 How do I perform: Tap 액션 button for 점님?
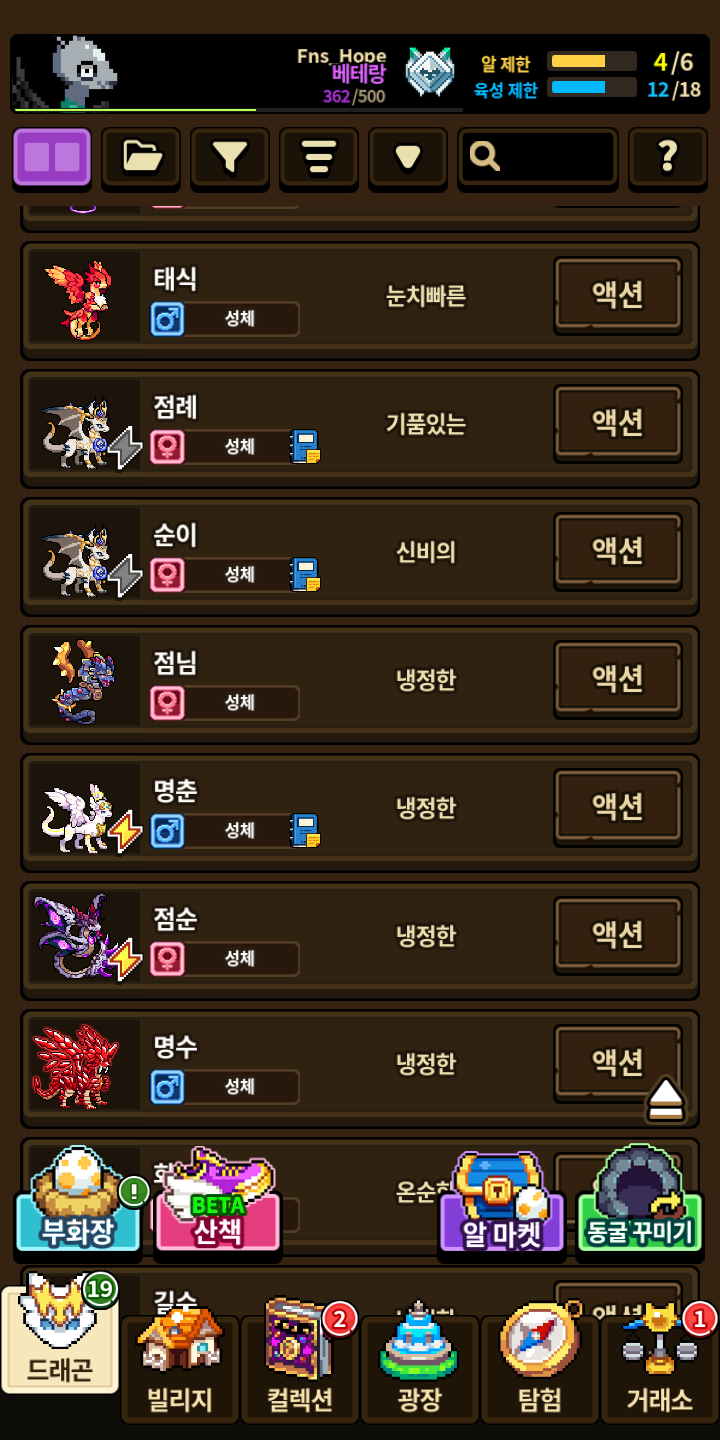point(619,679)
